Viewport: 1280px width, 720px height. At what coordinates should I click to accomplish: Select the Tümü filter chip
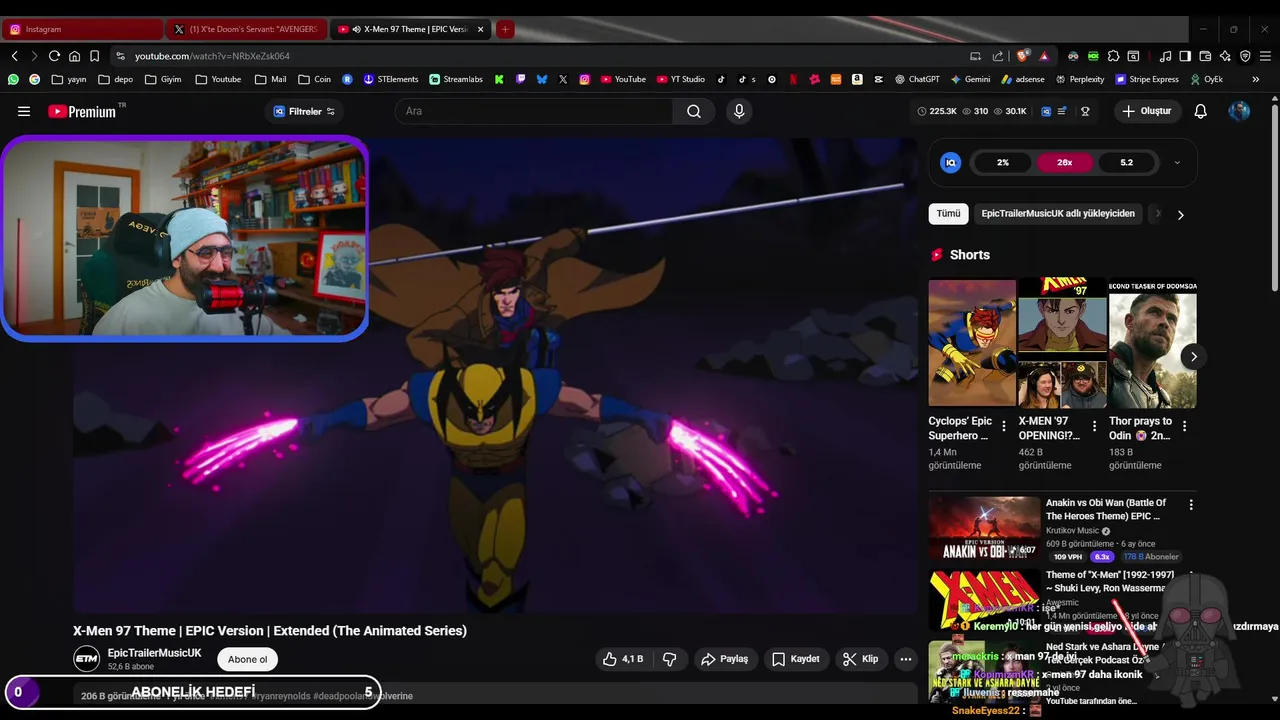tap(948, 214)
